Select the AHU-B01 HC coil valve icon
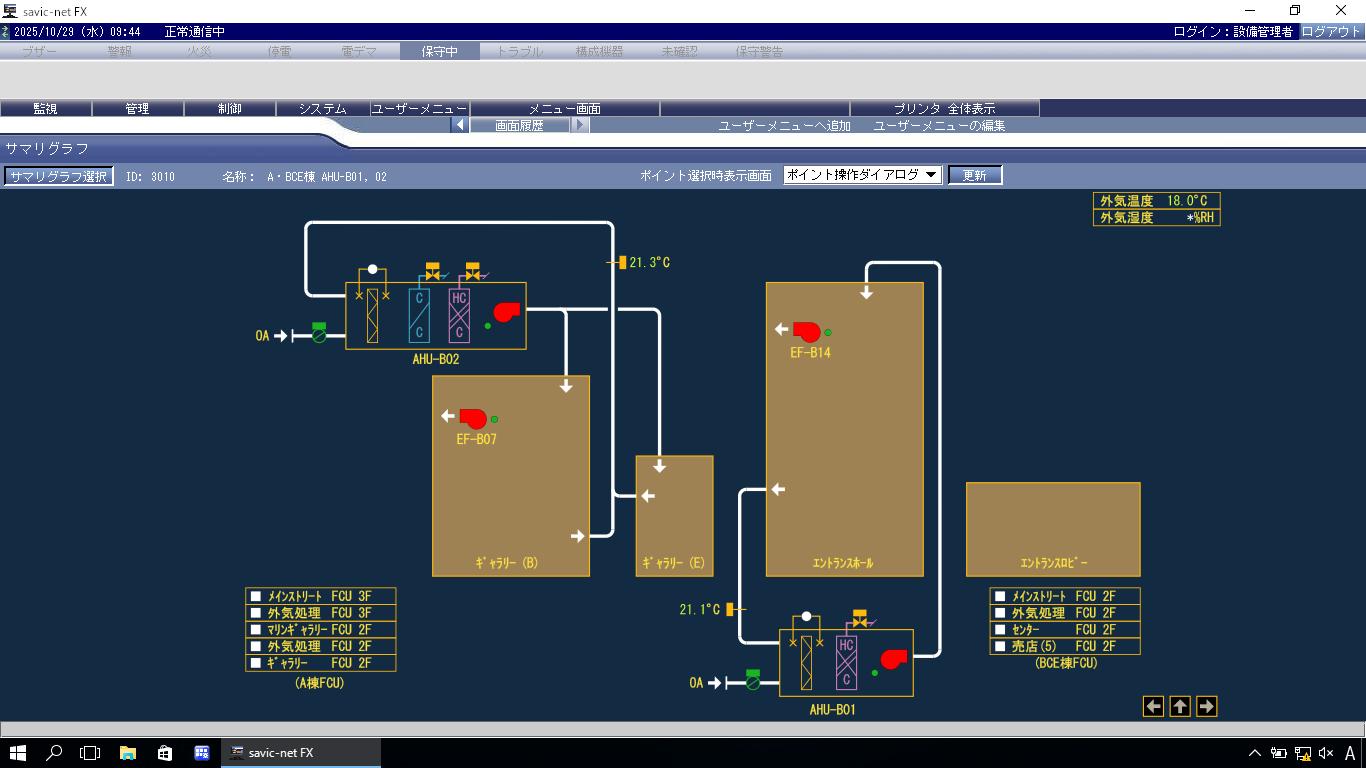This screenshot has height=768, width=1366. click(x=859, y=618)
